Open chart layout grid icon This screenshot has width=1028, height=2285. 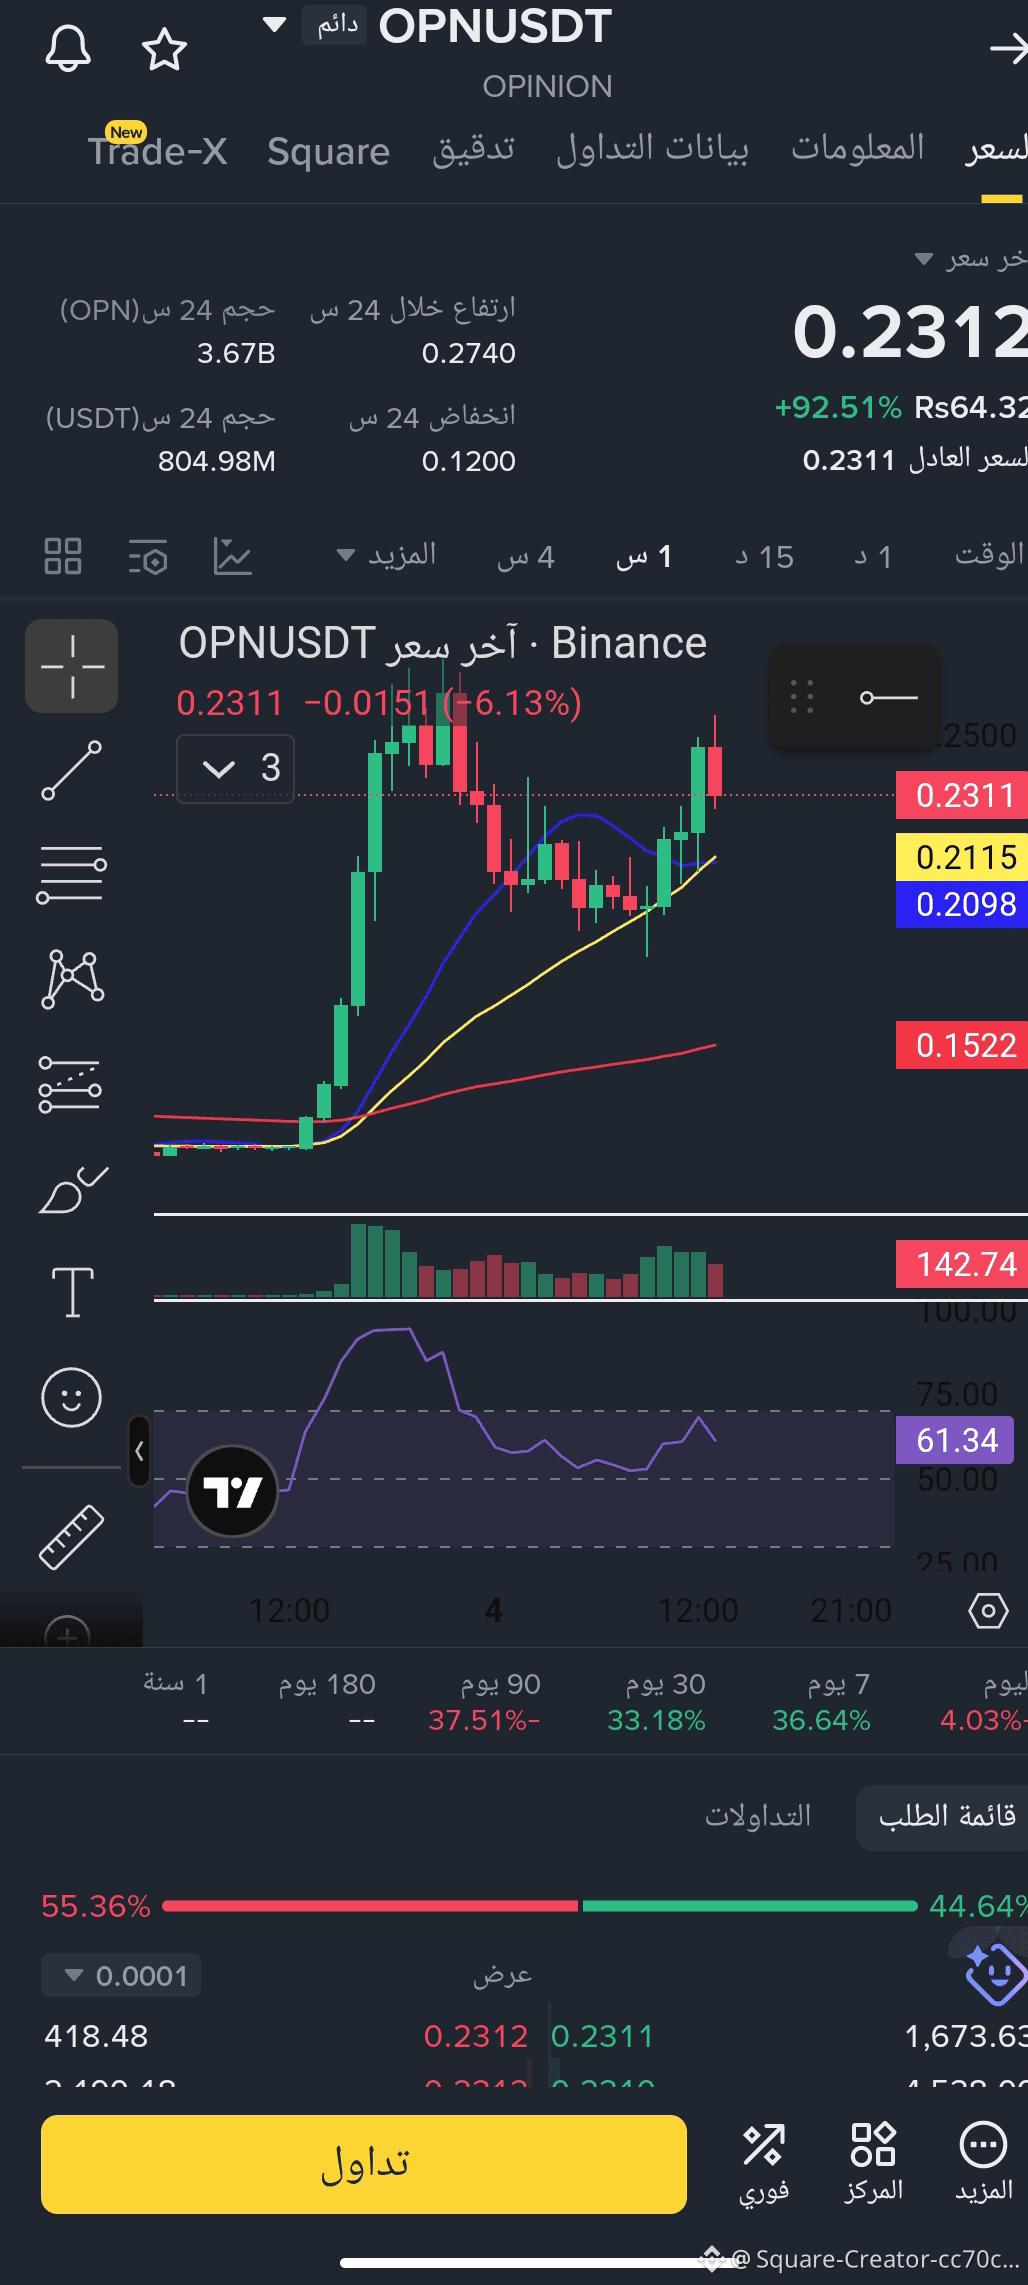point(63,556)
